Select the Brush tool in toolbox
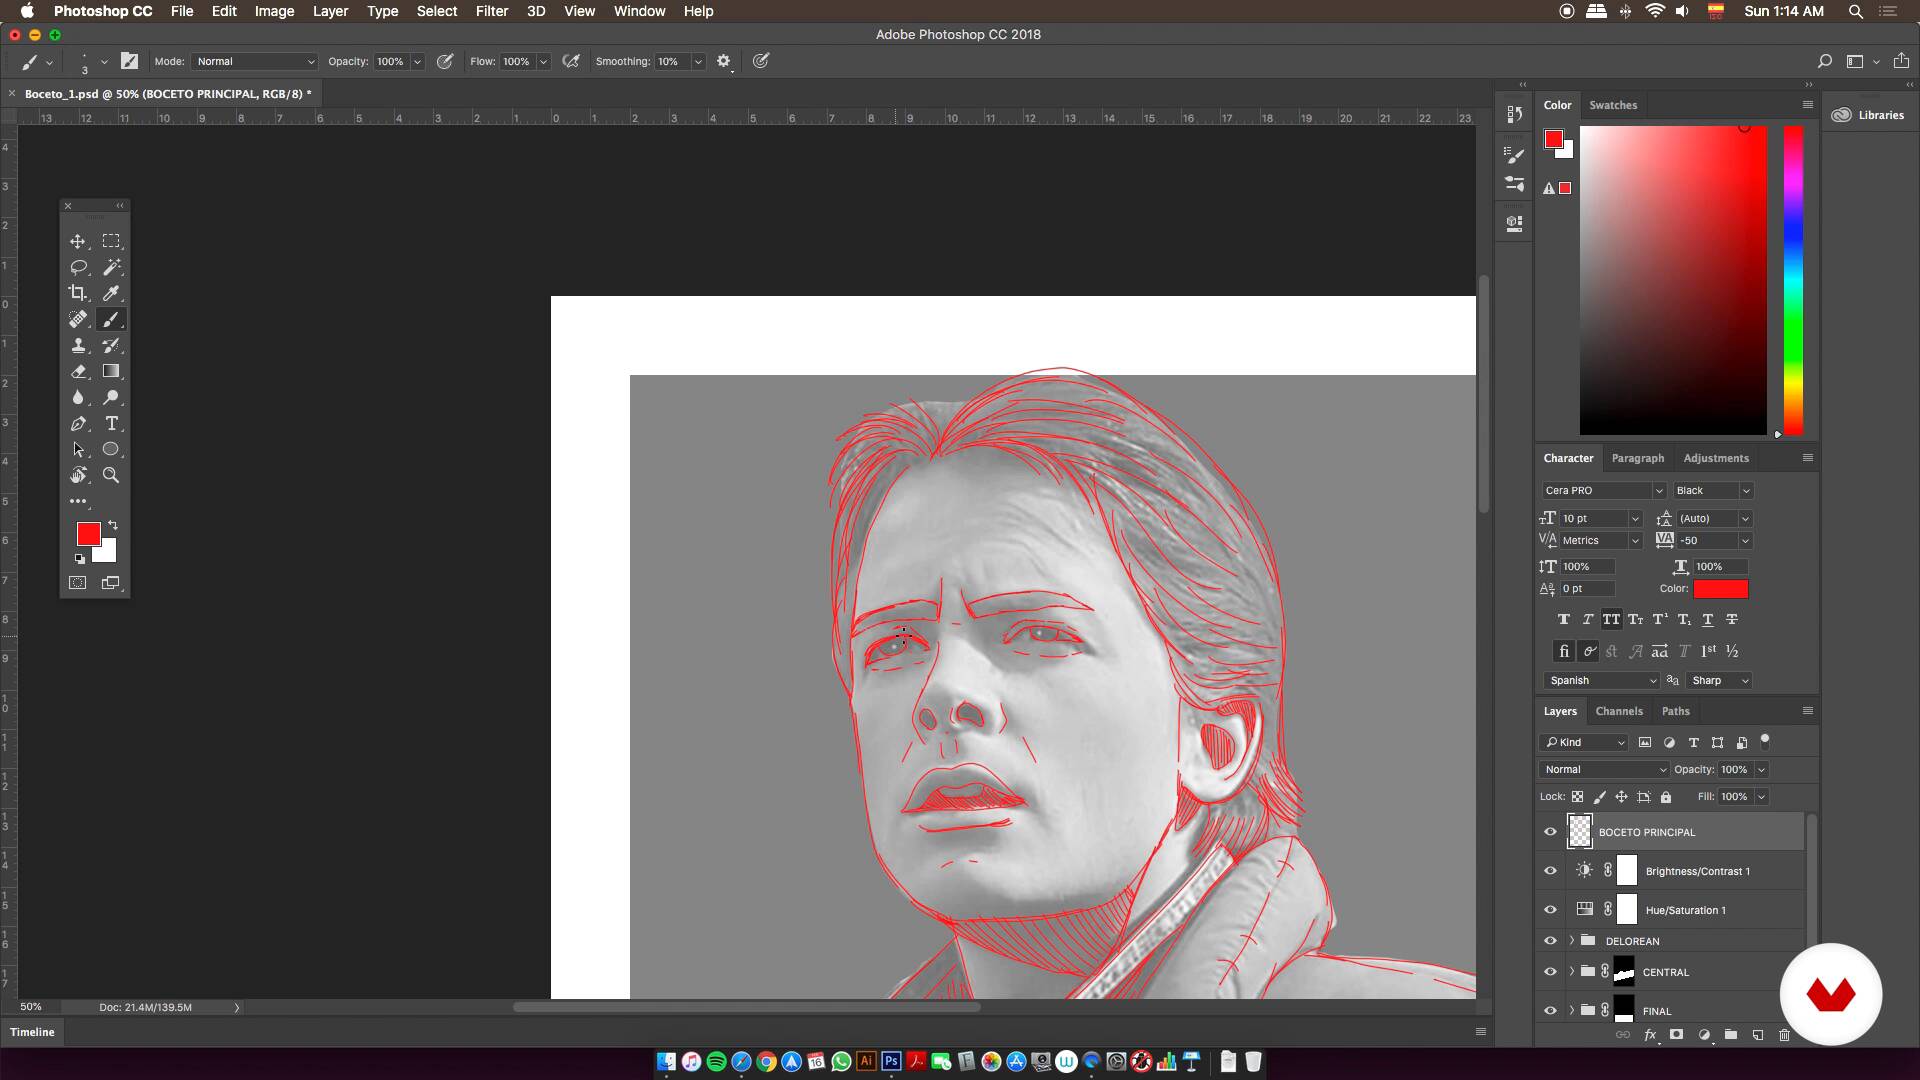The height and width of the screenshot is (1080, 1920). pos(111,319)
